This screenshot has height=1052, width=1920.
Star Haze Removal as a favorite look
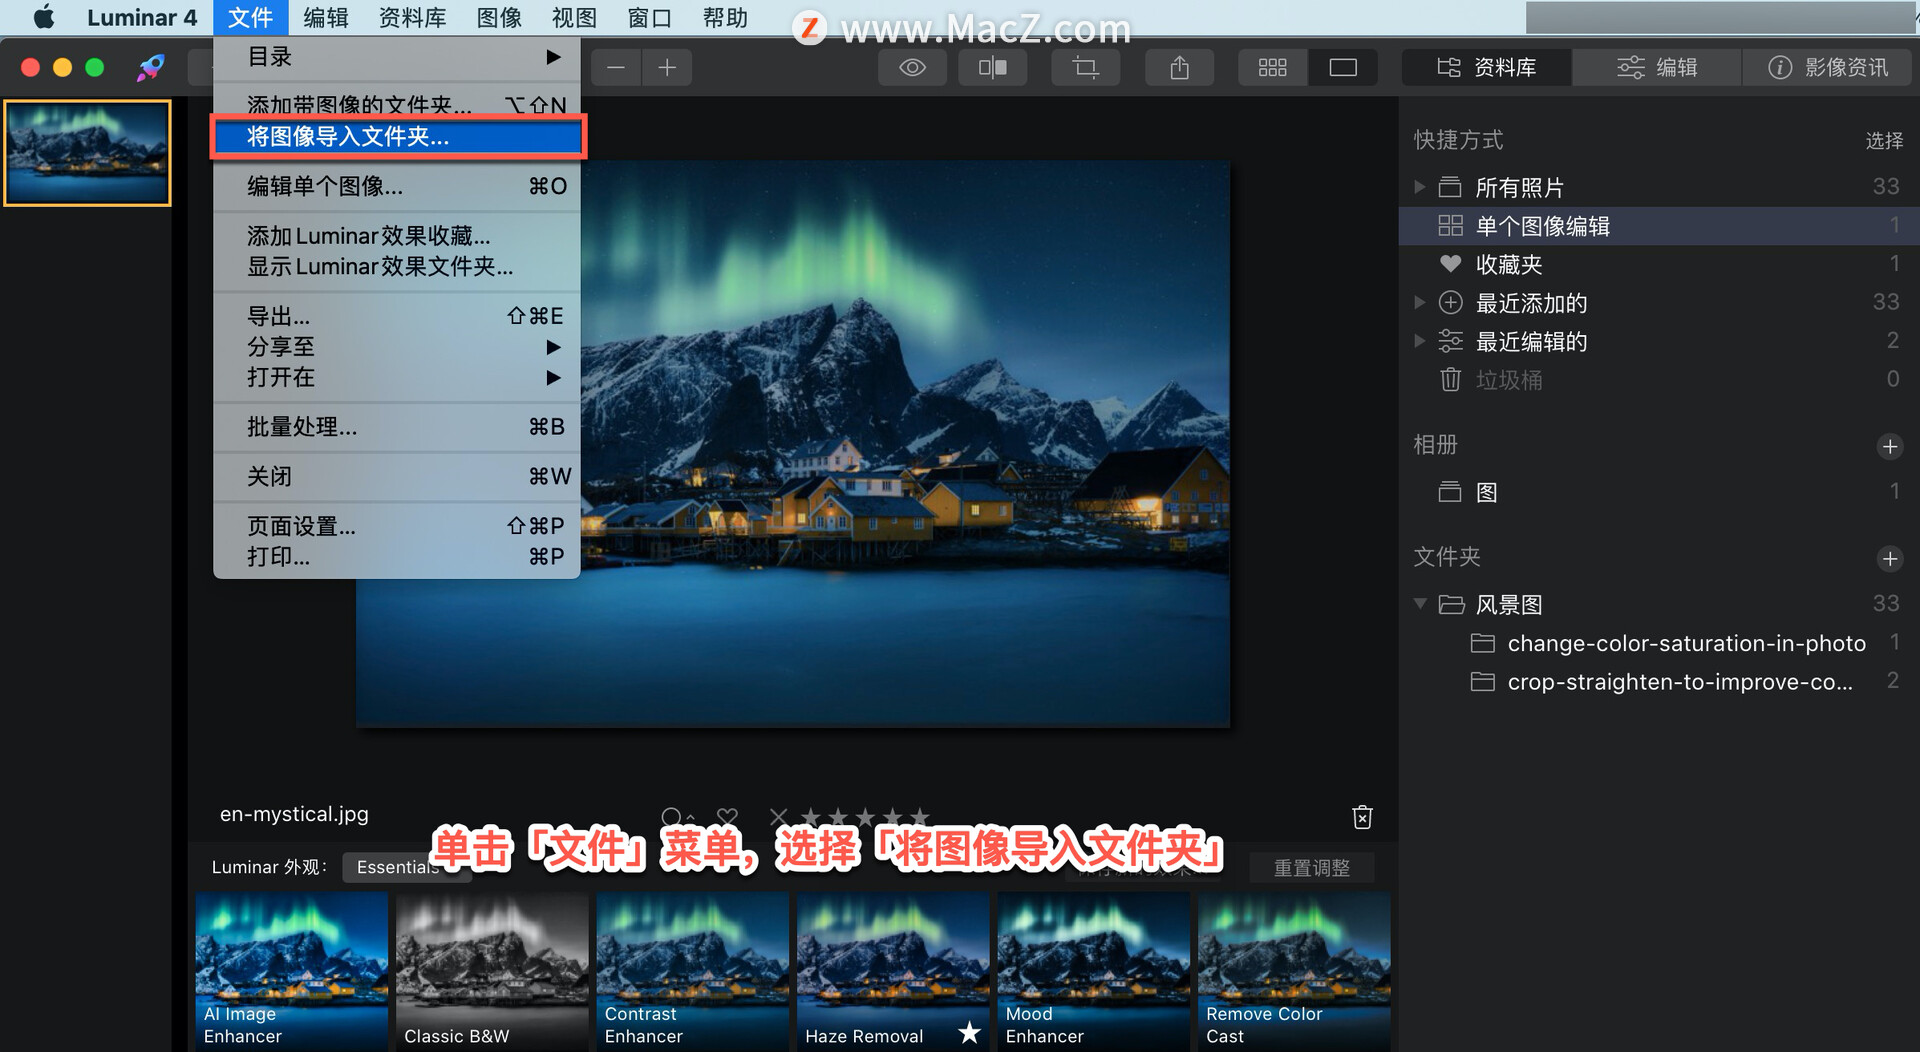968,1034
